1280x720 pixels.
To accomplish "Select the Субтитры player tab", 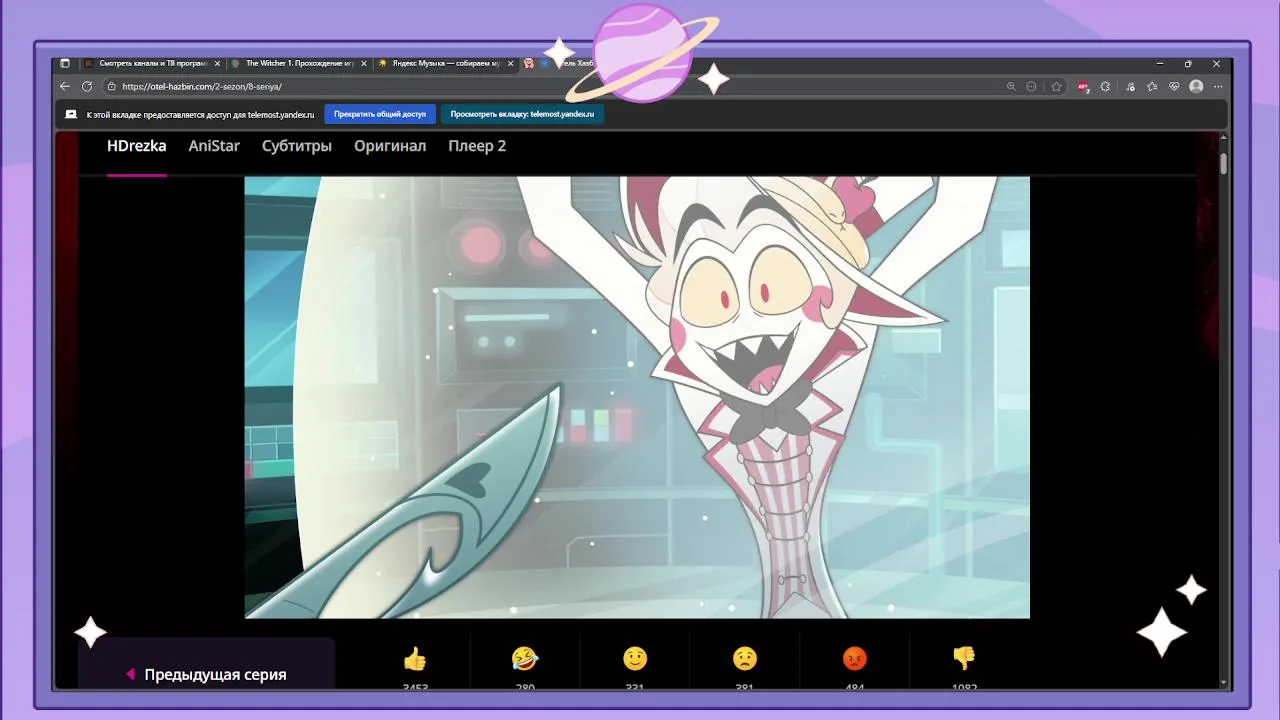I will [297, 146].
